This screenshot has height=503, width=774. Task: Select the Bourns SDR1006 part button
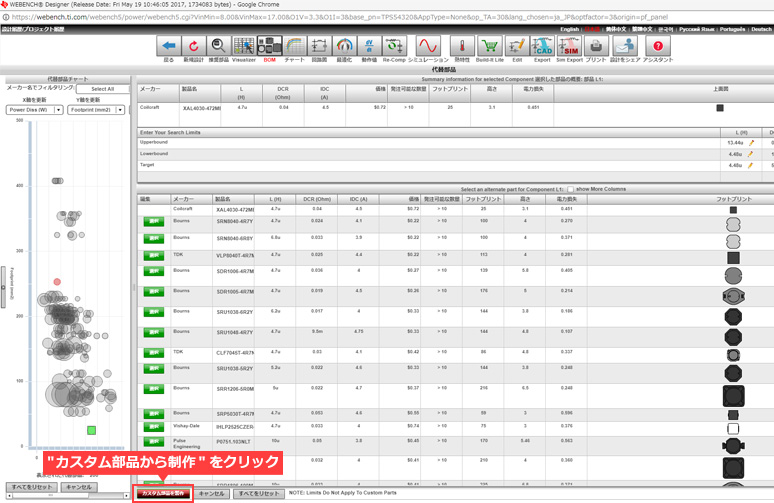154,271
